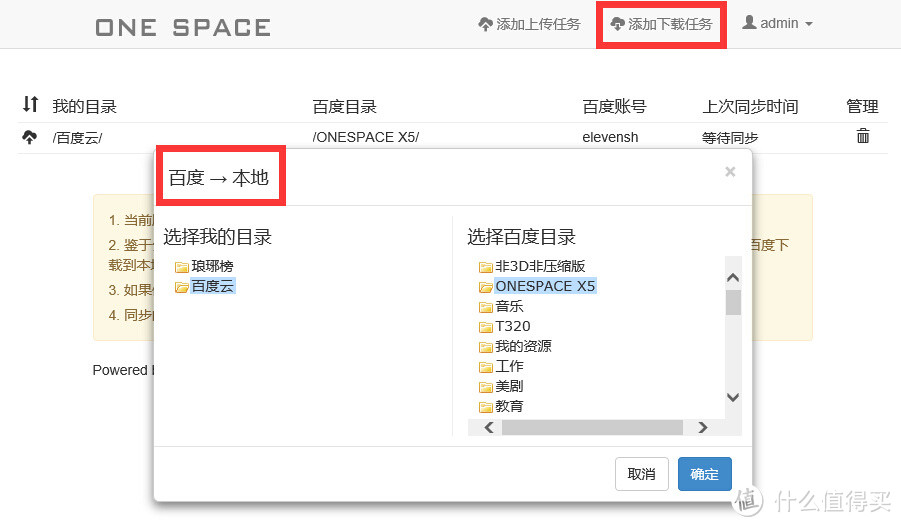
Task: Click the ONE SPACE logo
Action: coord(183,28)
